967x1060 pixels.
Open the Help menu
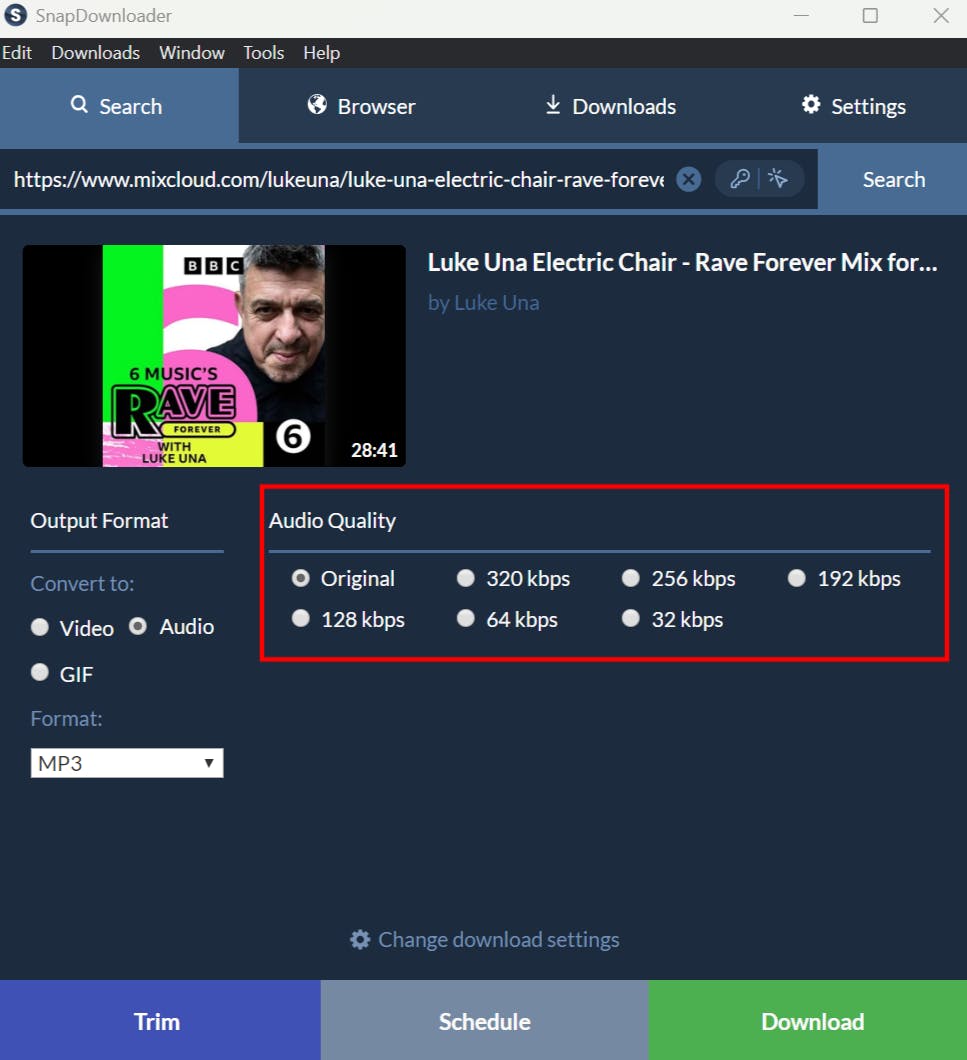(321, 53)
